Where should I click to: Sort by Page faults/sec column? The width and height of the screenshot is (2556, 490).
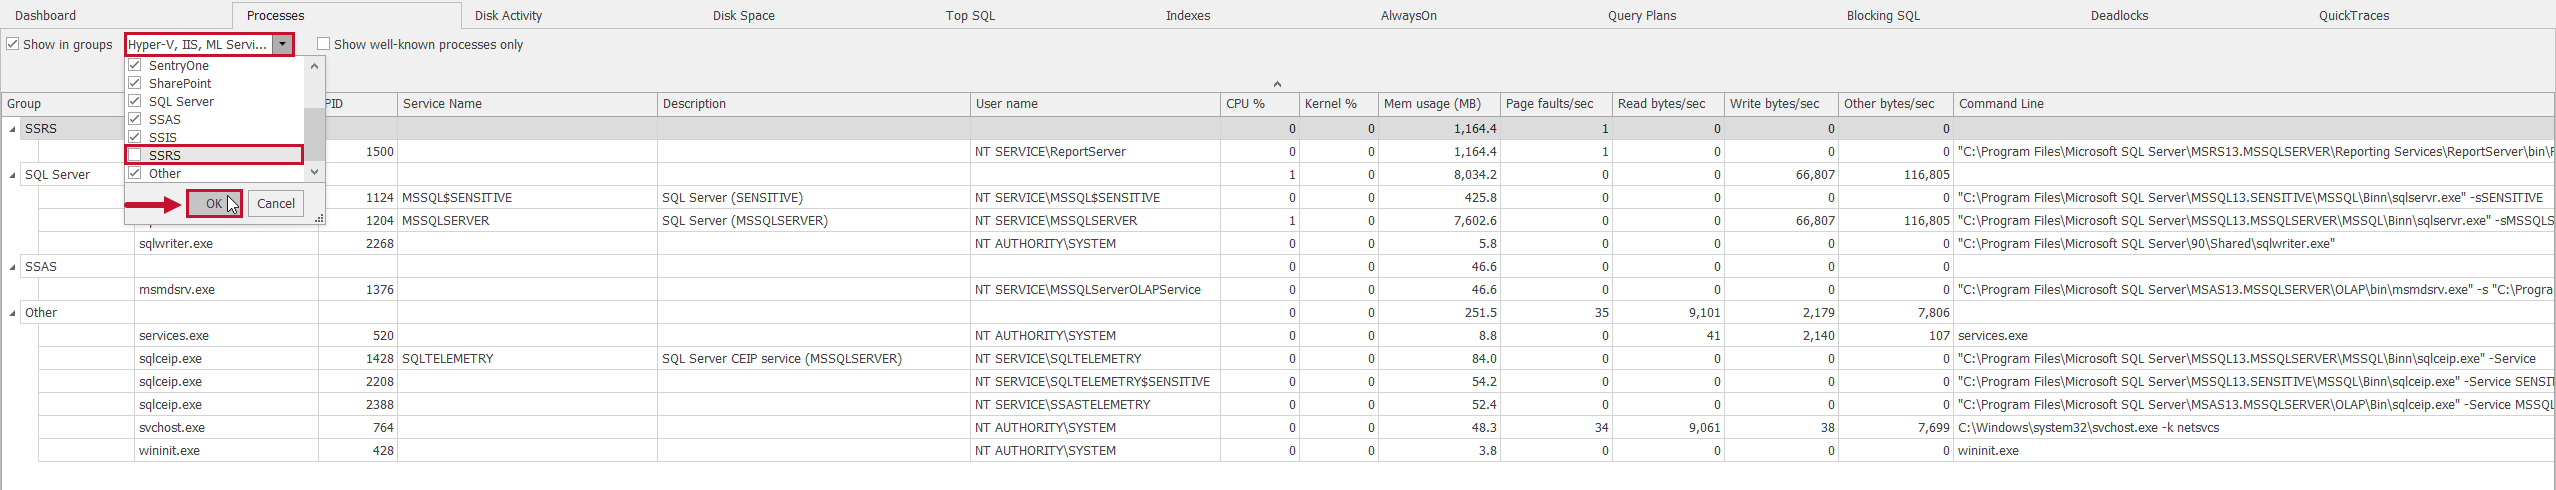click(1556, 104)
